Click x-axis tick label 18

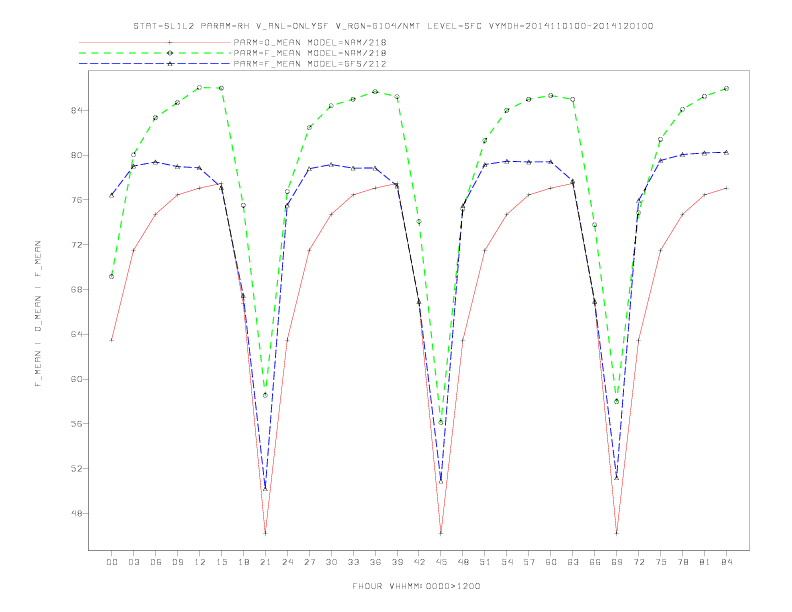[x=243, y=562]
